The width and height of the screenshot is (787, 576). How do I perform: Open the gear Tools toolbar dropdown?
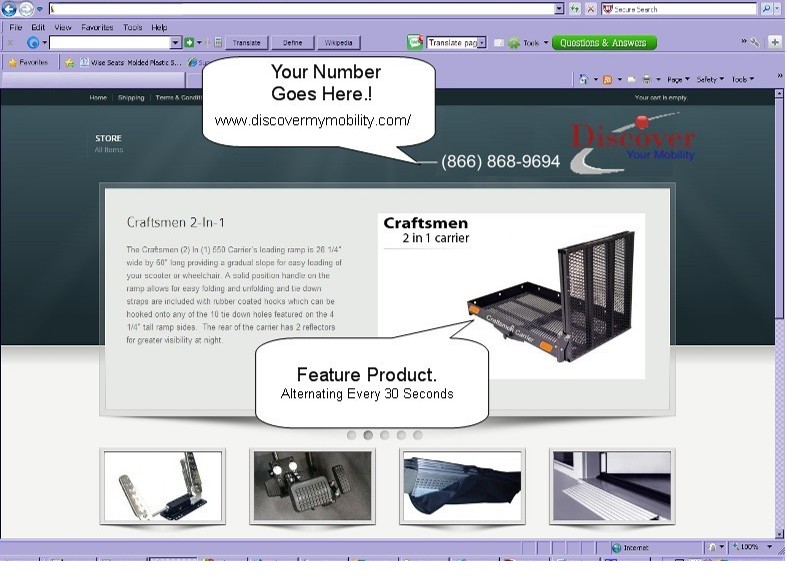click(x=528, y=43)
